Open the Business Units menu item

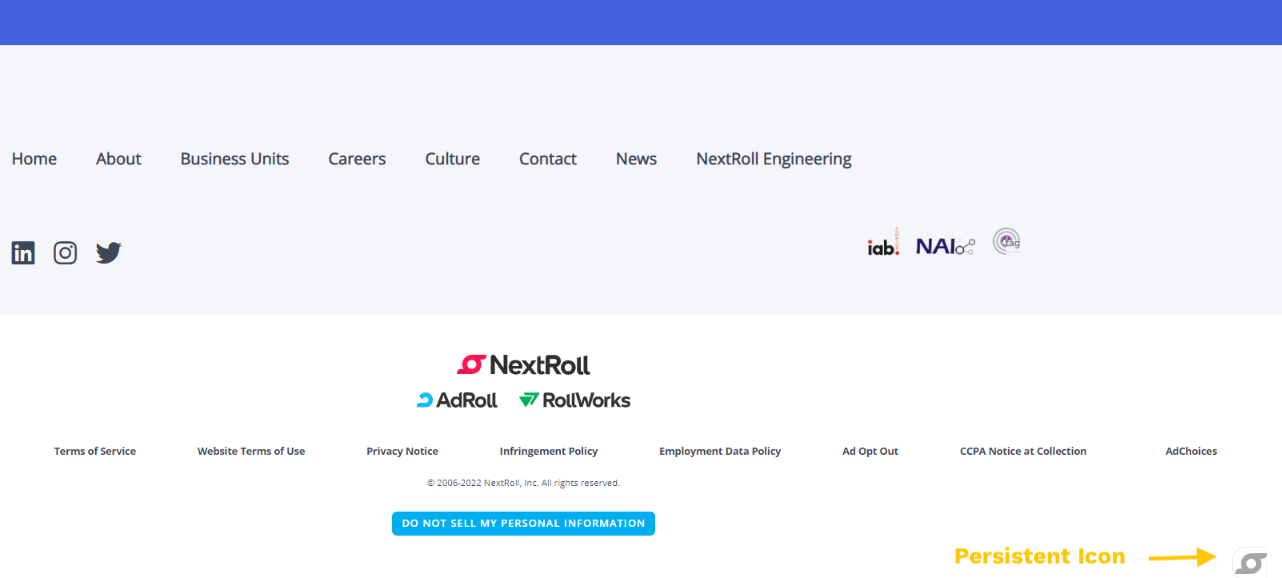(x=234, y=159)
